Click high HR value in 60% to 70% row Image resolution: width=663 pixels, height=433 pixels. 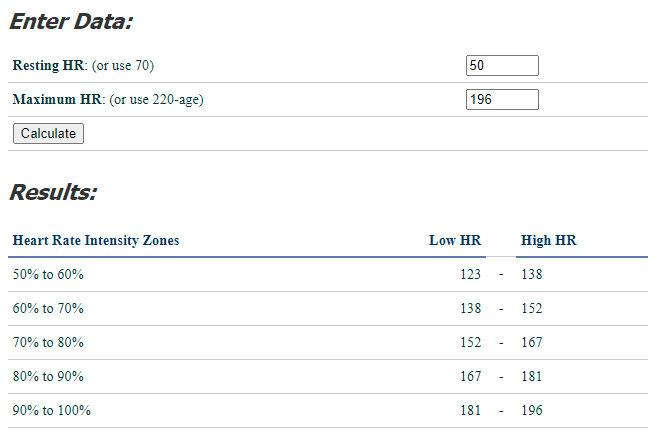click(532, 308)
